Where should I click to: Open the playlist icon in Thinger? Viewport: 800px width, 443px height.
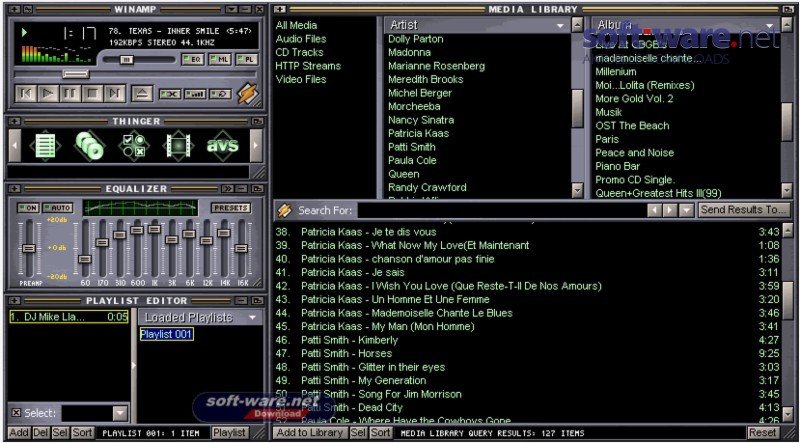tap(45, 145)
